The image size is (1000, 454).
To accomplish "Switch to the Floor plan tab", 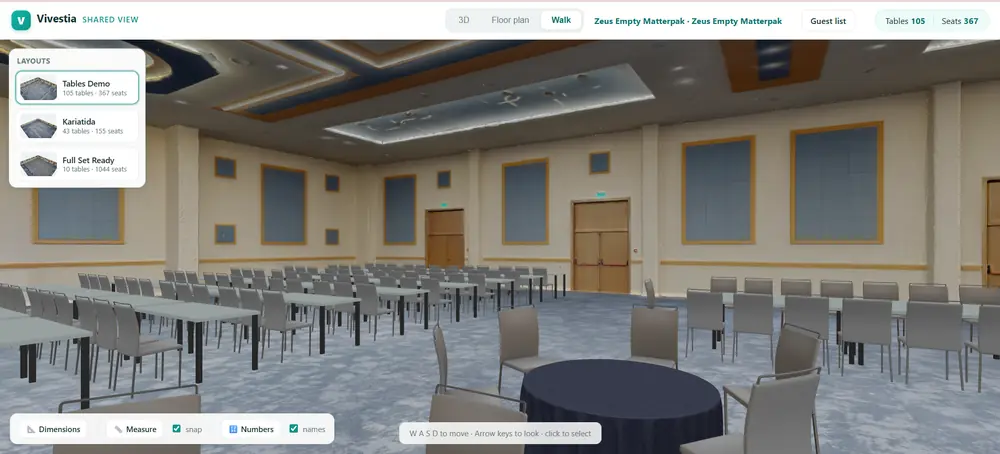I will click(510, 20).
